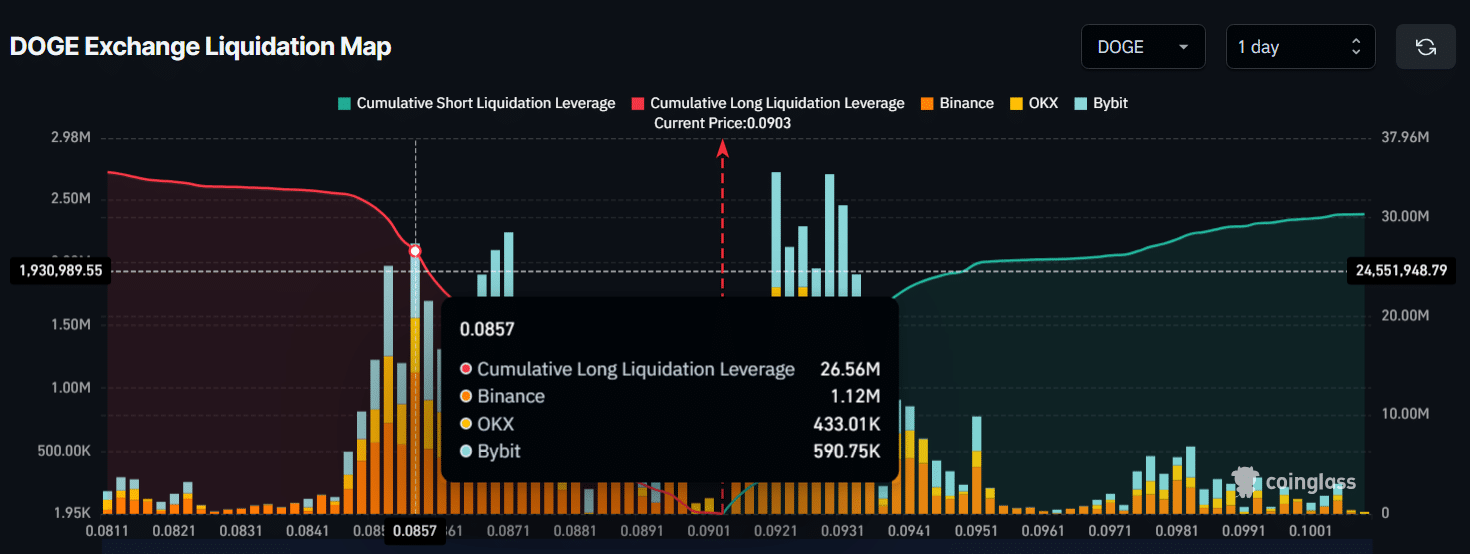Open the 1 day timeframe selector
Image resolution: width=1470 pixels, height=554 pixels.
coord(1299,47)
